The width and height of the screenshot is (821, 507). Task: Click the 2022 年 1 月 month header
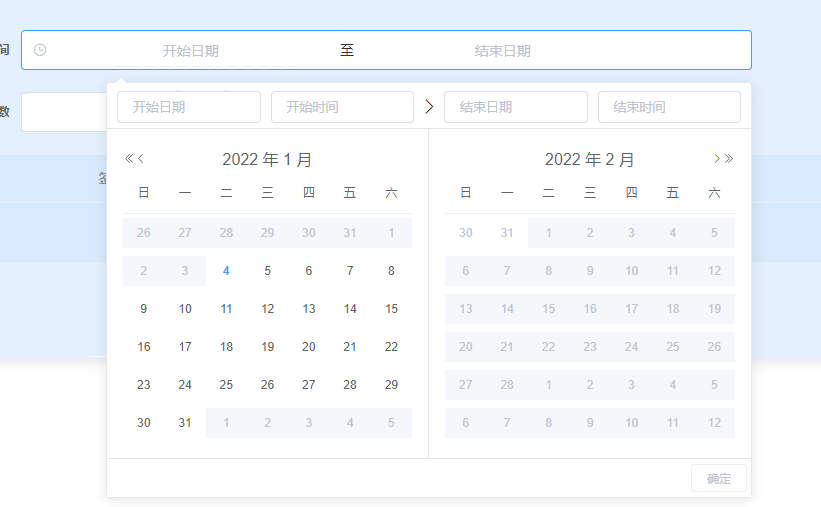point(267,159)
